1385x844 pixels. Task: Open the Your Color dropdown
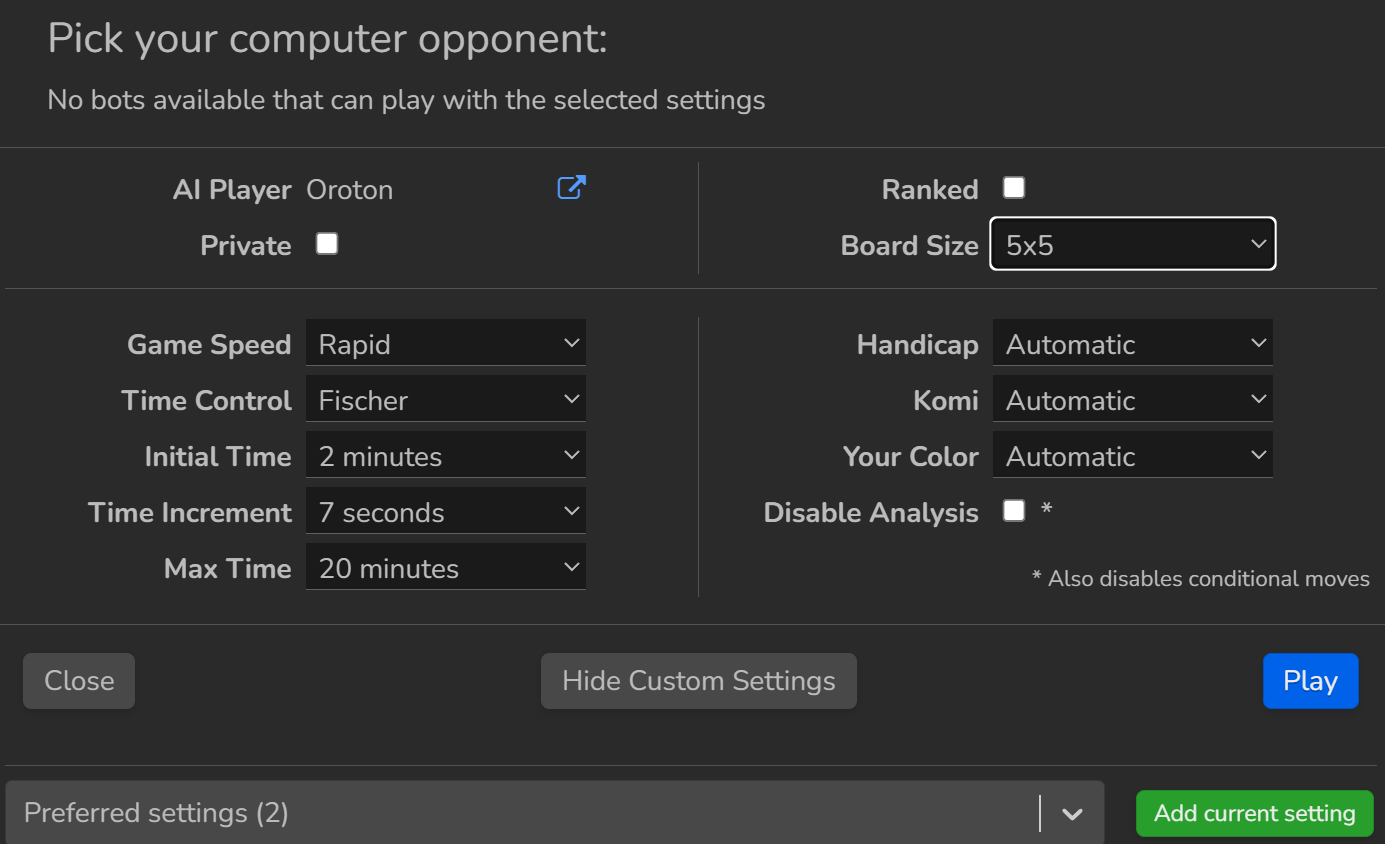[x=1132, y=456]
